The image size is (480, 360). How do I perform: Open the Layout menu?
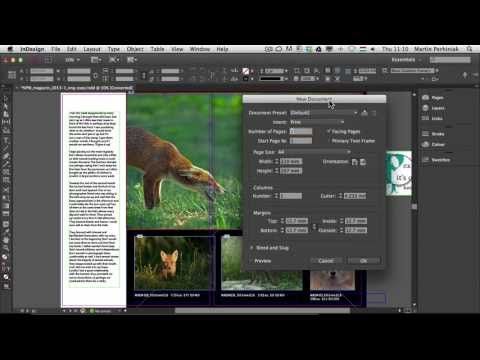click(92, 49)
